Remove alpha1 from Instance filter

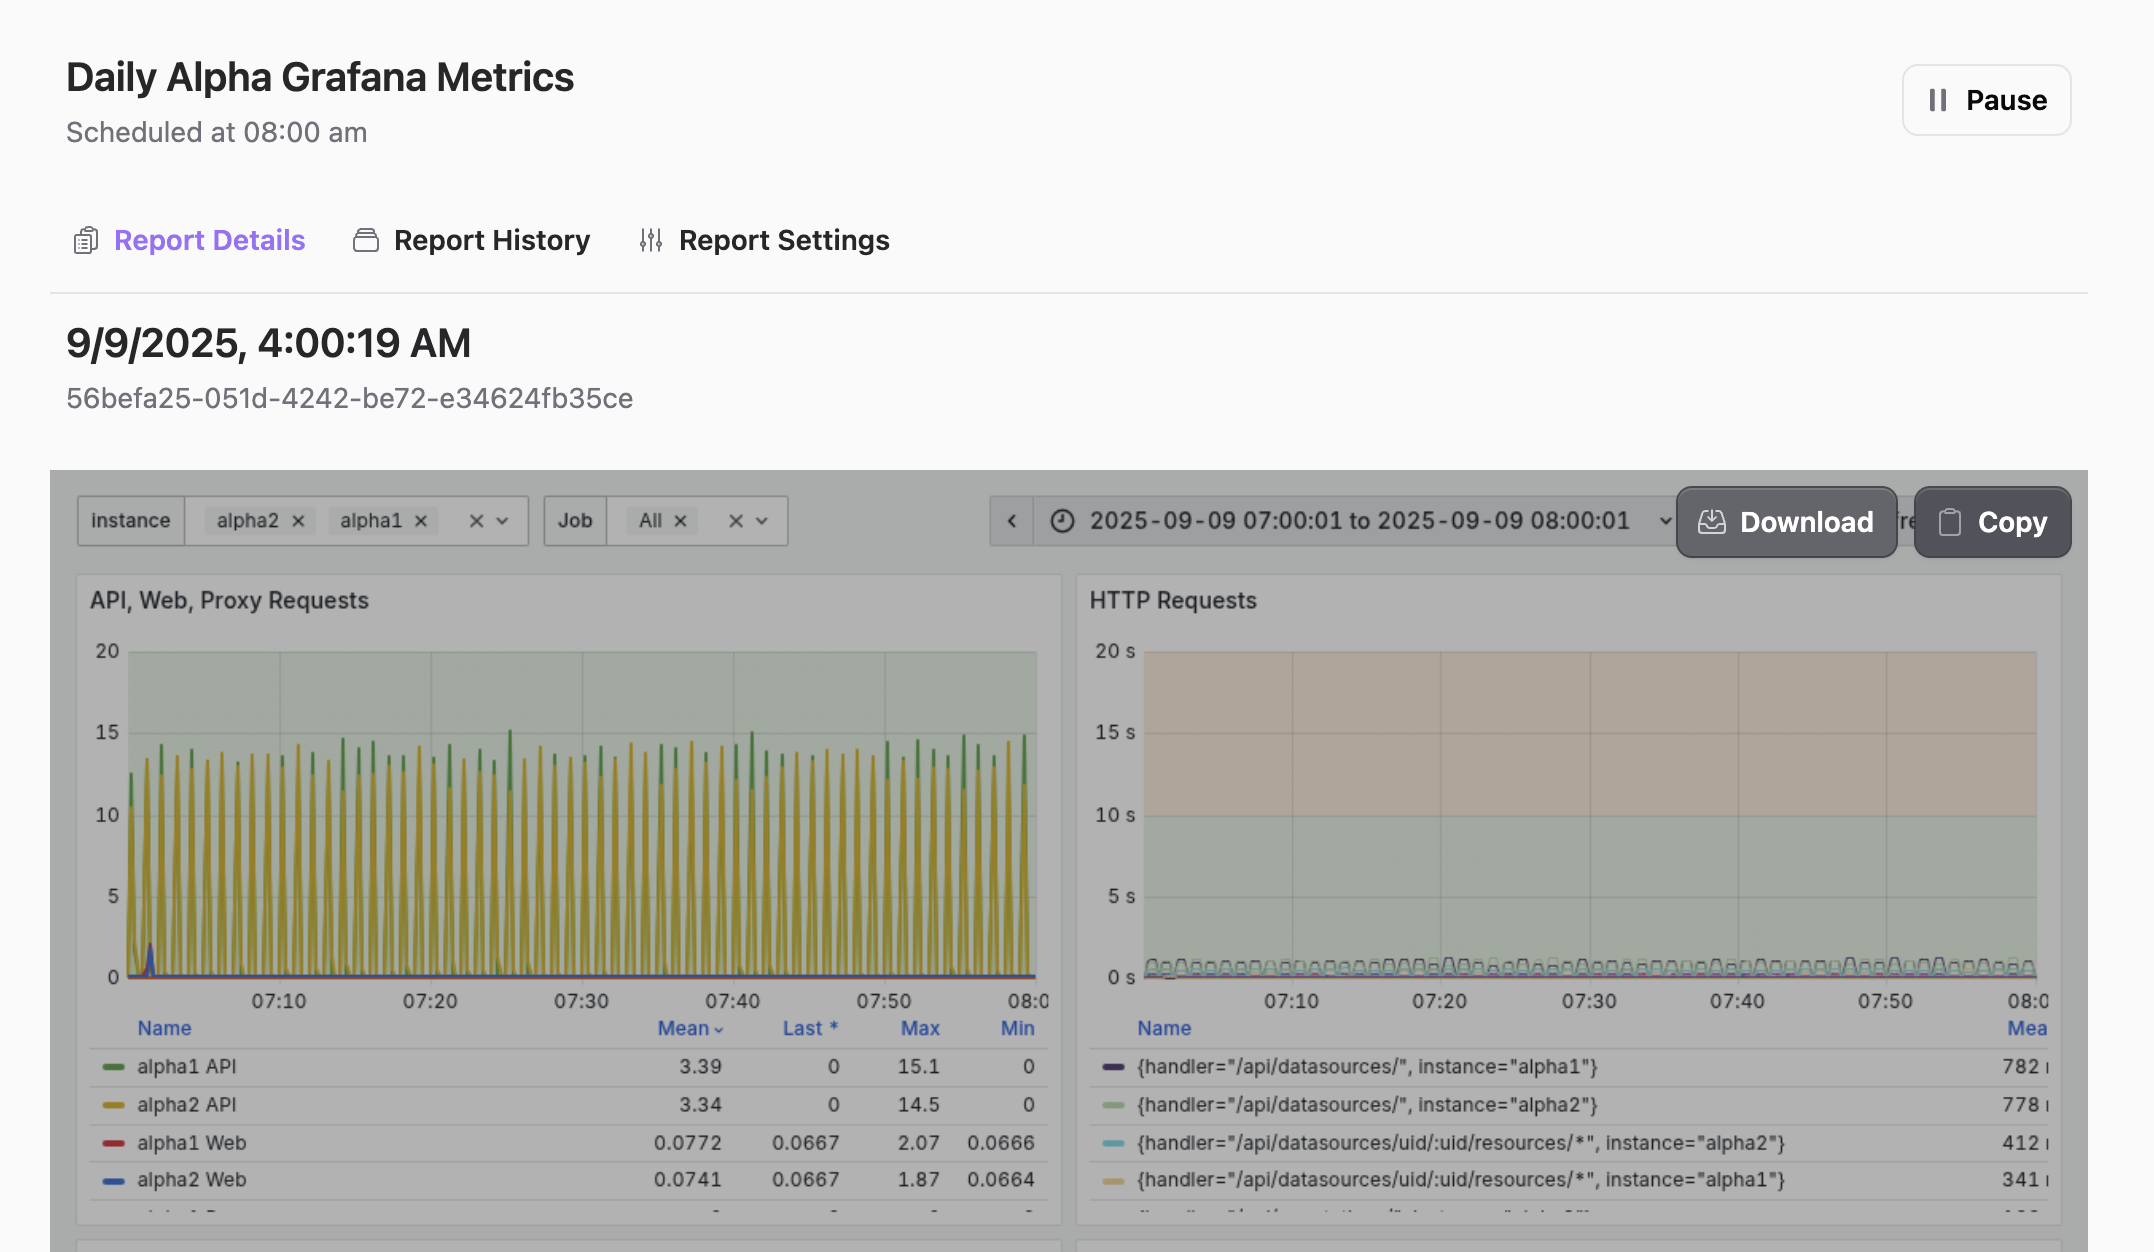[x=421, y=521]
